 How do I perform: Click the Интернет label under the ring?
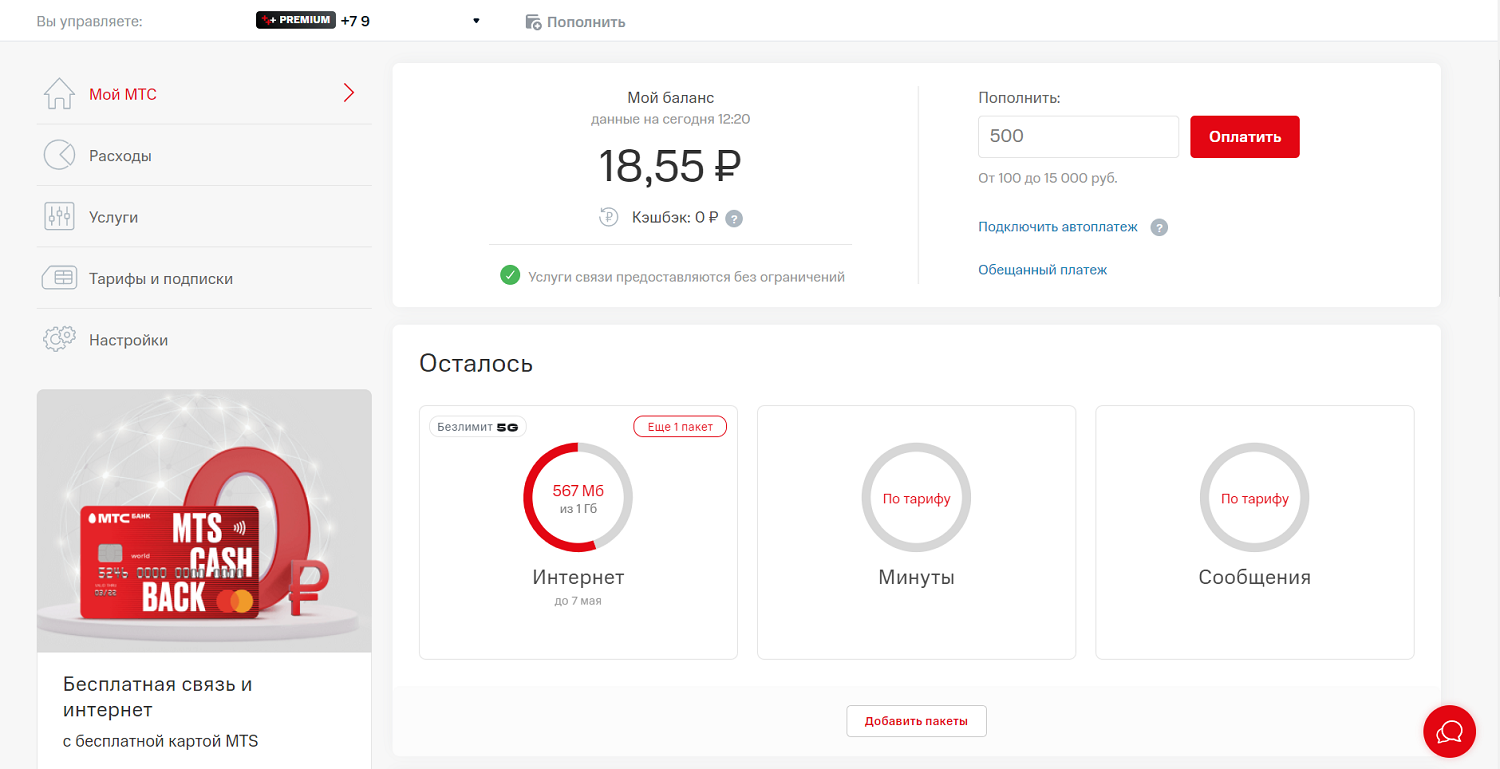tap(578, 577)
